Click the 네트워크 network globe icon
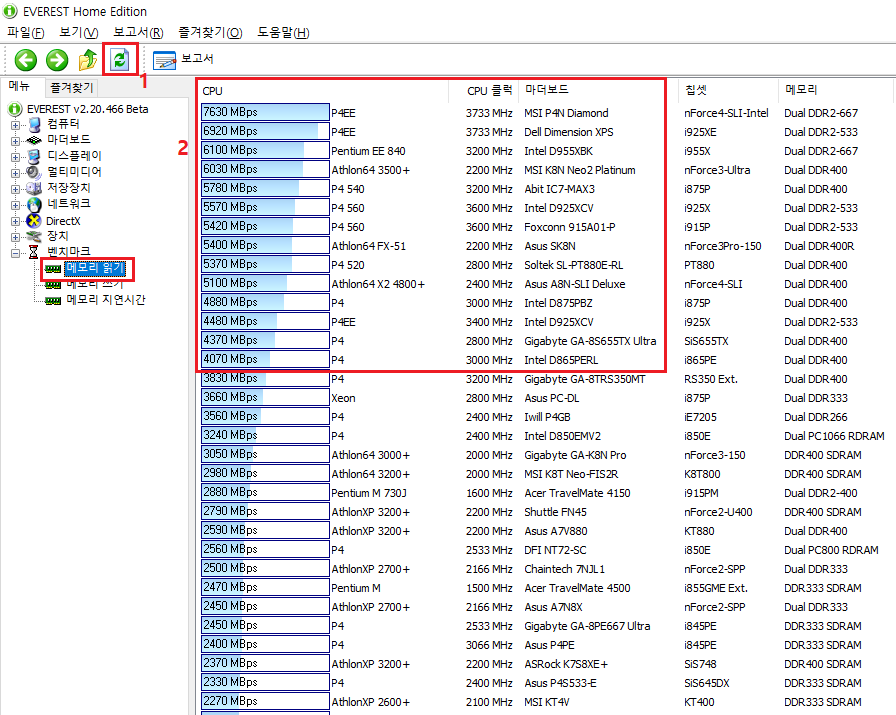Image resolution: width=896 pixels, height=715 pixels. click(34, 204)
